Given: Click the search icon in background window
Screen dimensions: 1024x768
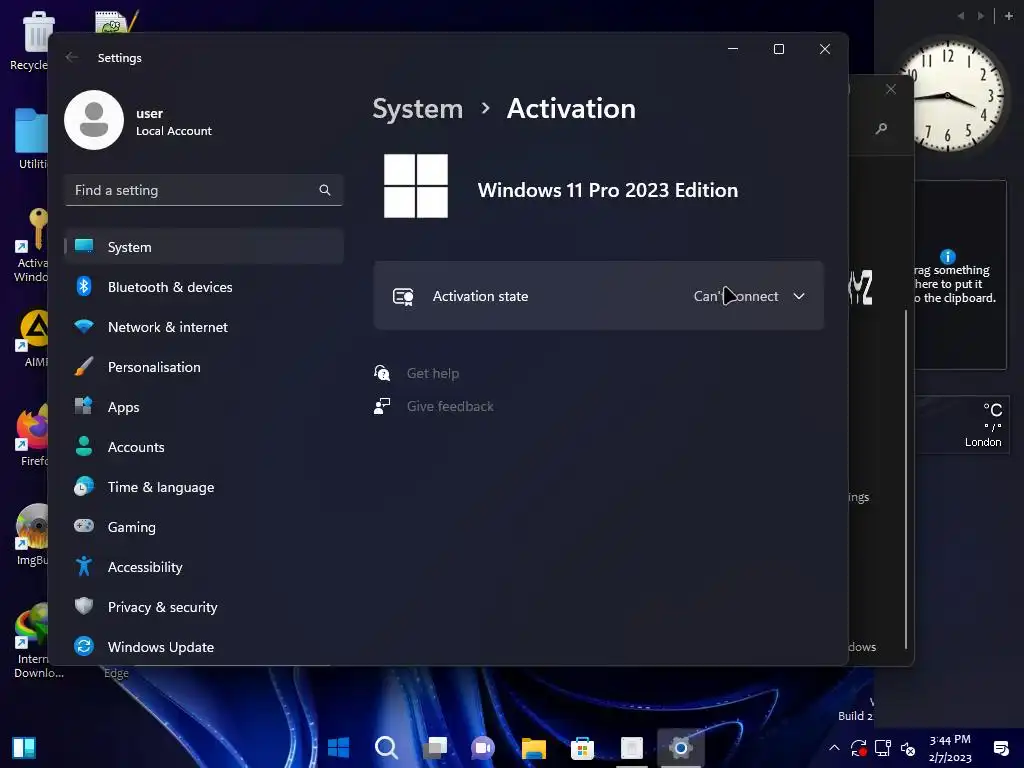Looking at the screenshot, I should pos(882,128).
